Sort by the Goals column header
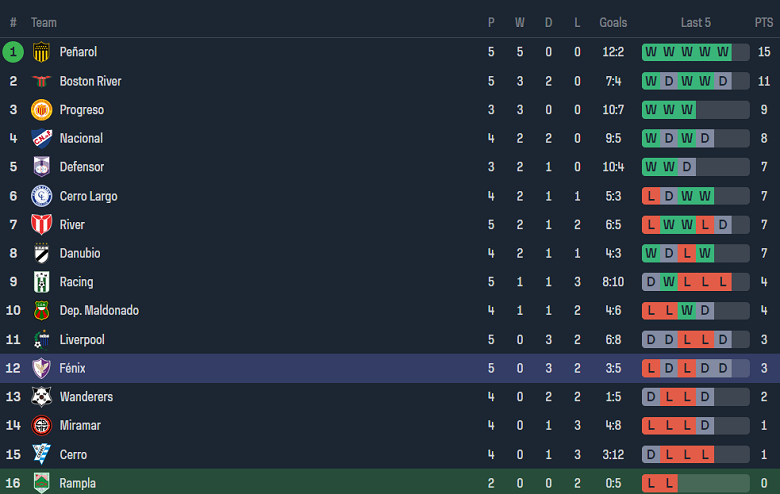The height and width of the screenshot is (494, 780). click(613, 22)
